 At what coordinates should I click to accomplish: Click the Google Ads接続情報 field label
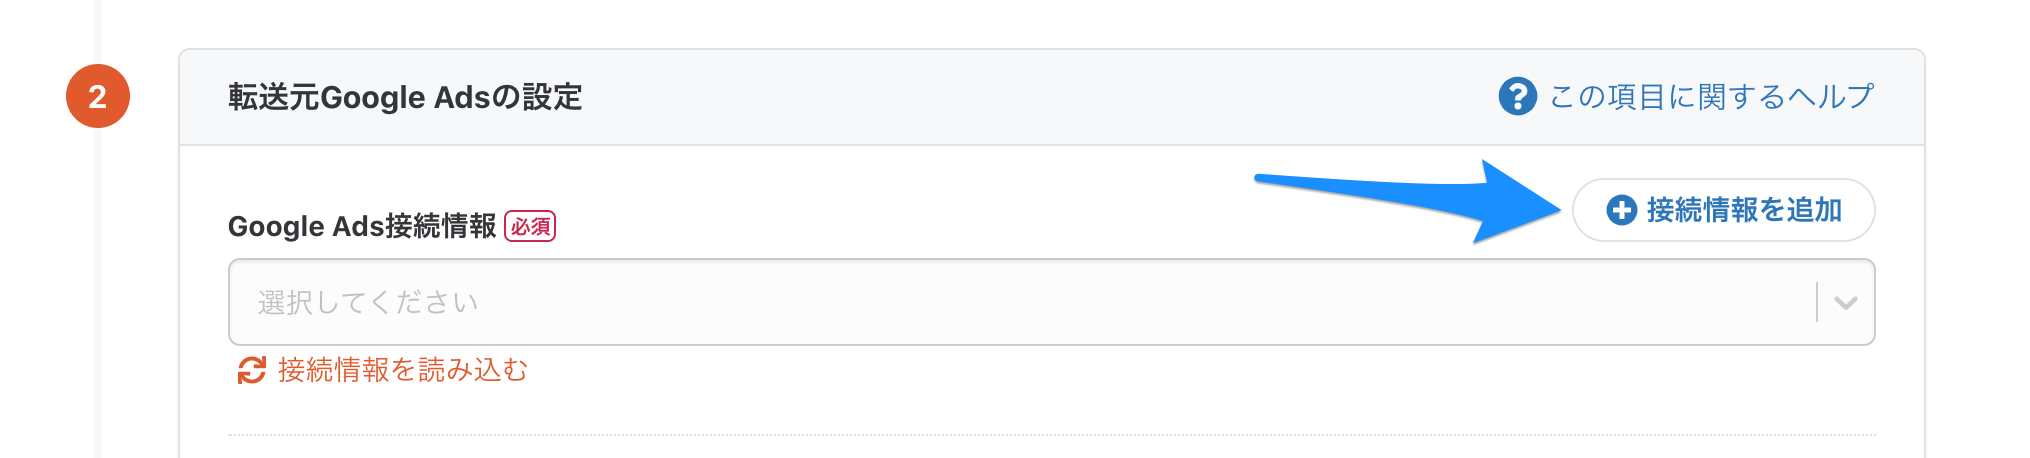[362, 227]
